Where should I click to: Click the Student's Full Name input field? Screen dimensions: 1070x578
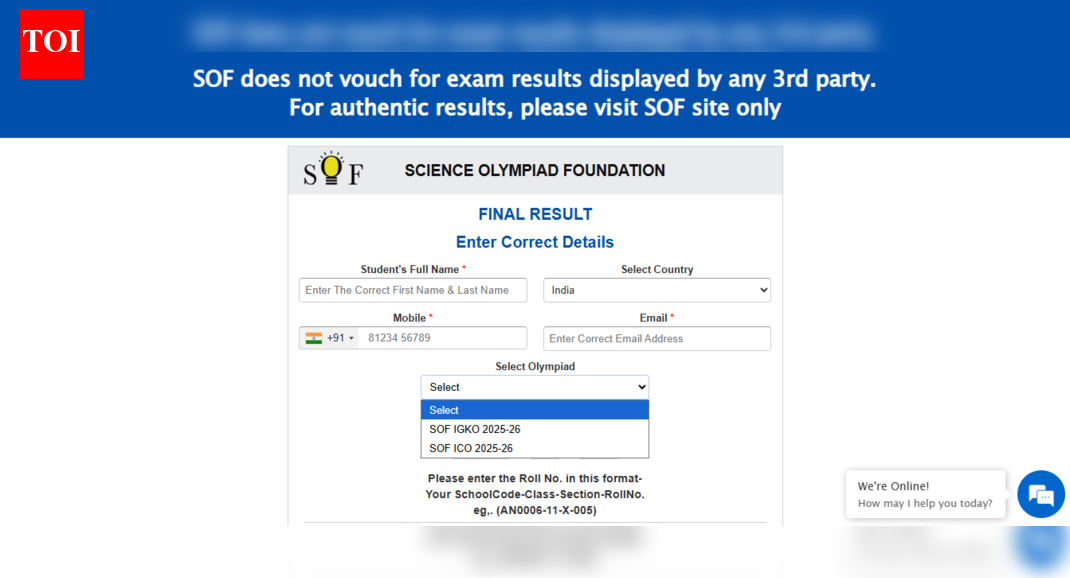412,289
